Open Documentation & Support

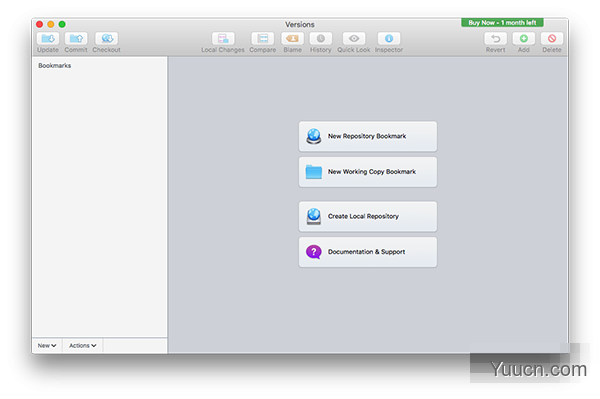[368, 252]
